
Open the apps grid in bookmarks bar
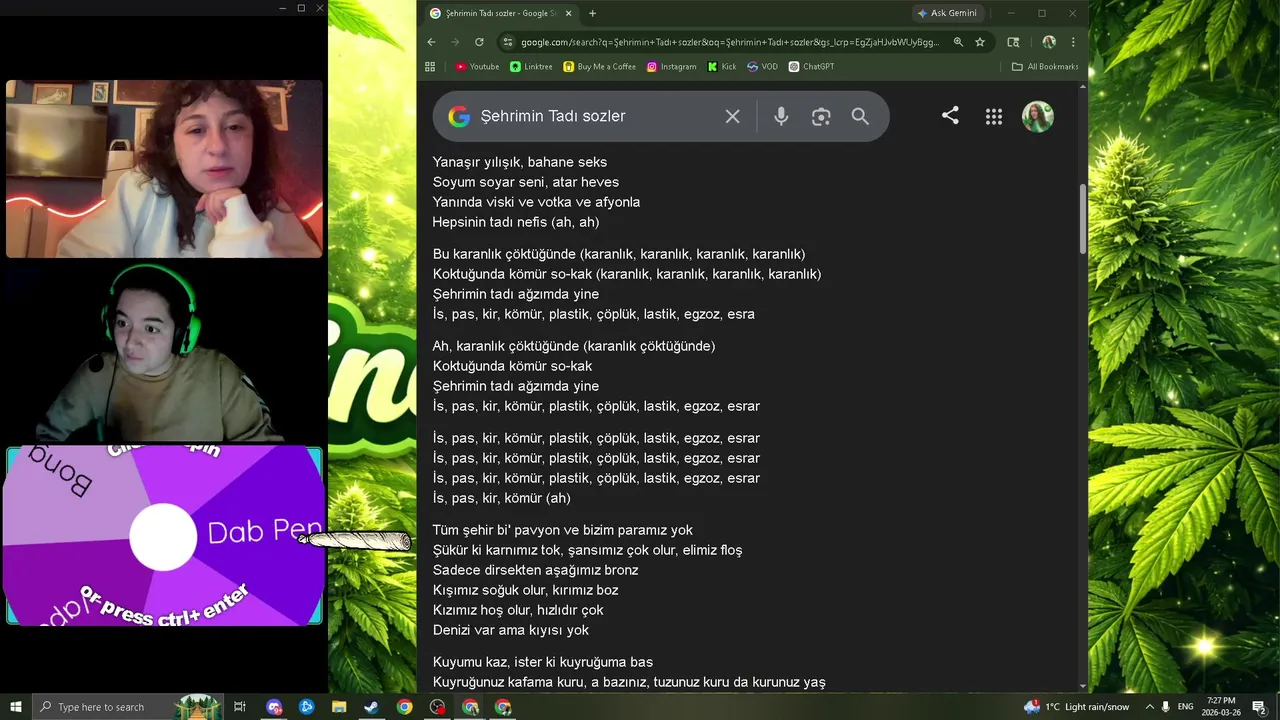click(430, 67)
